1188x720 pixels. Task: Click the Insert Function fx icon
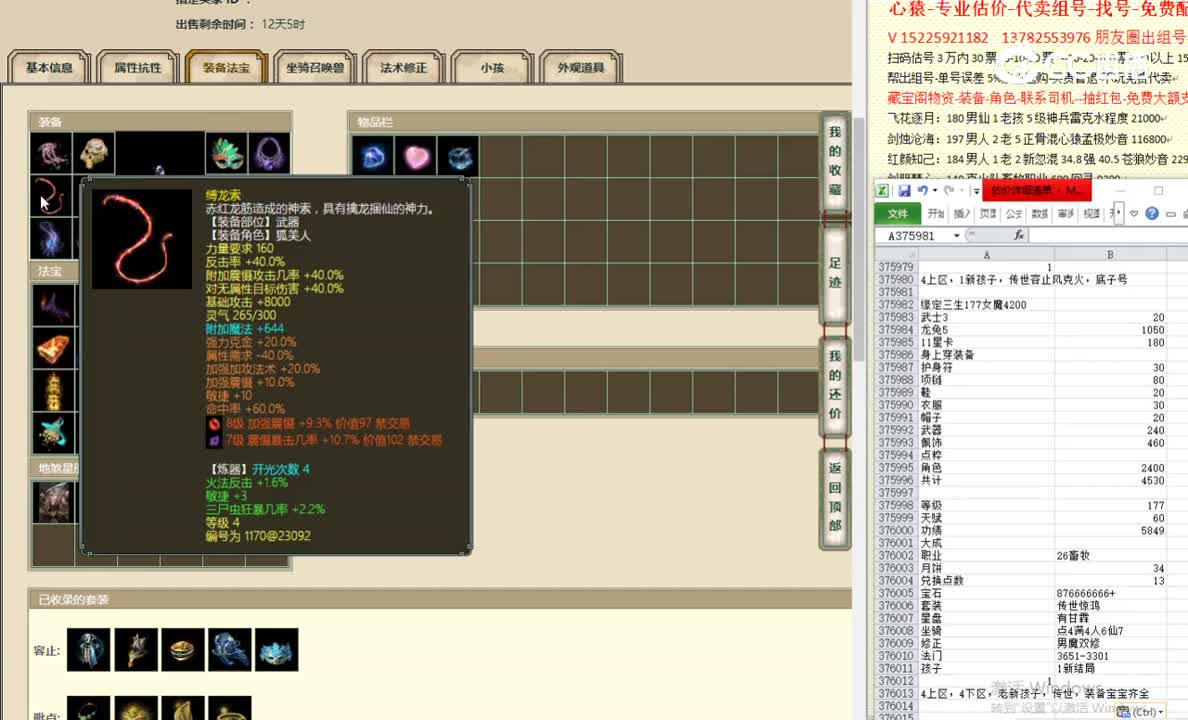1019,235
